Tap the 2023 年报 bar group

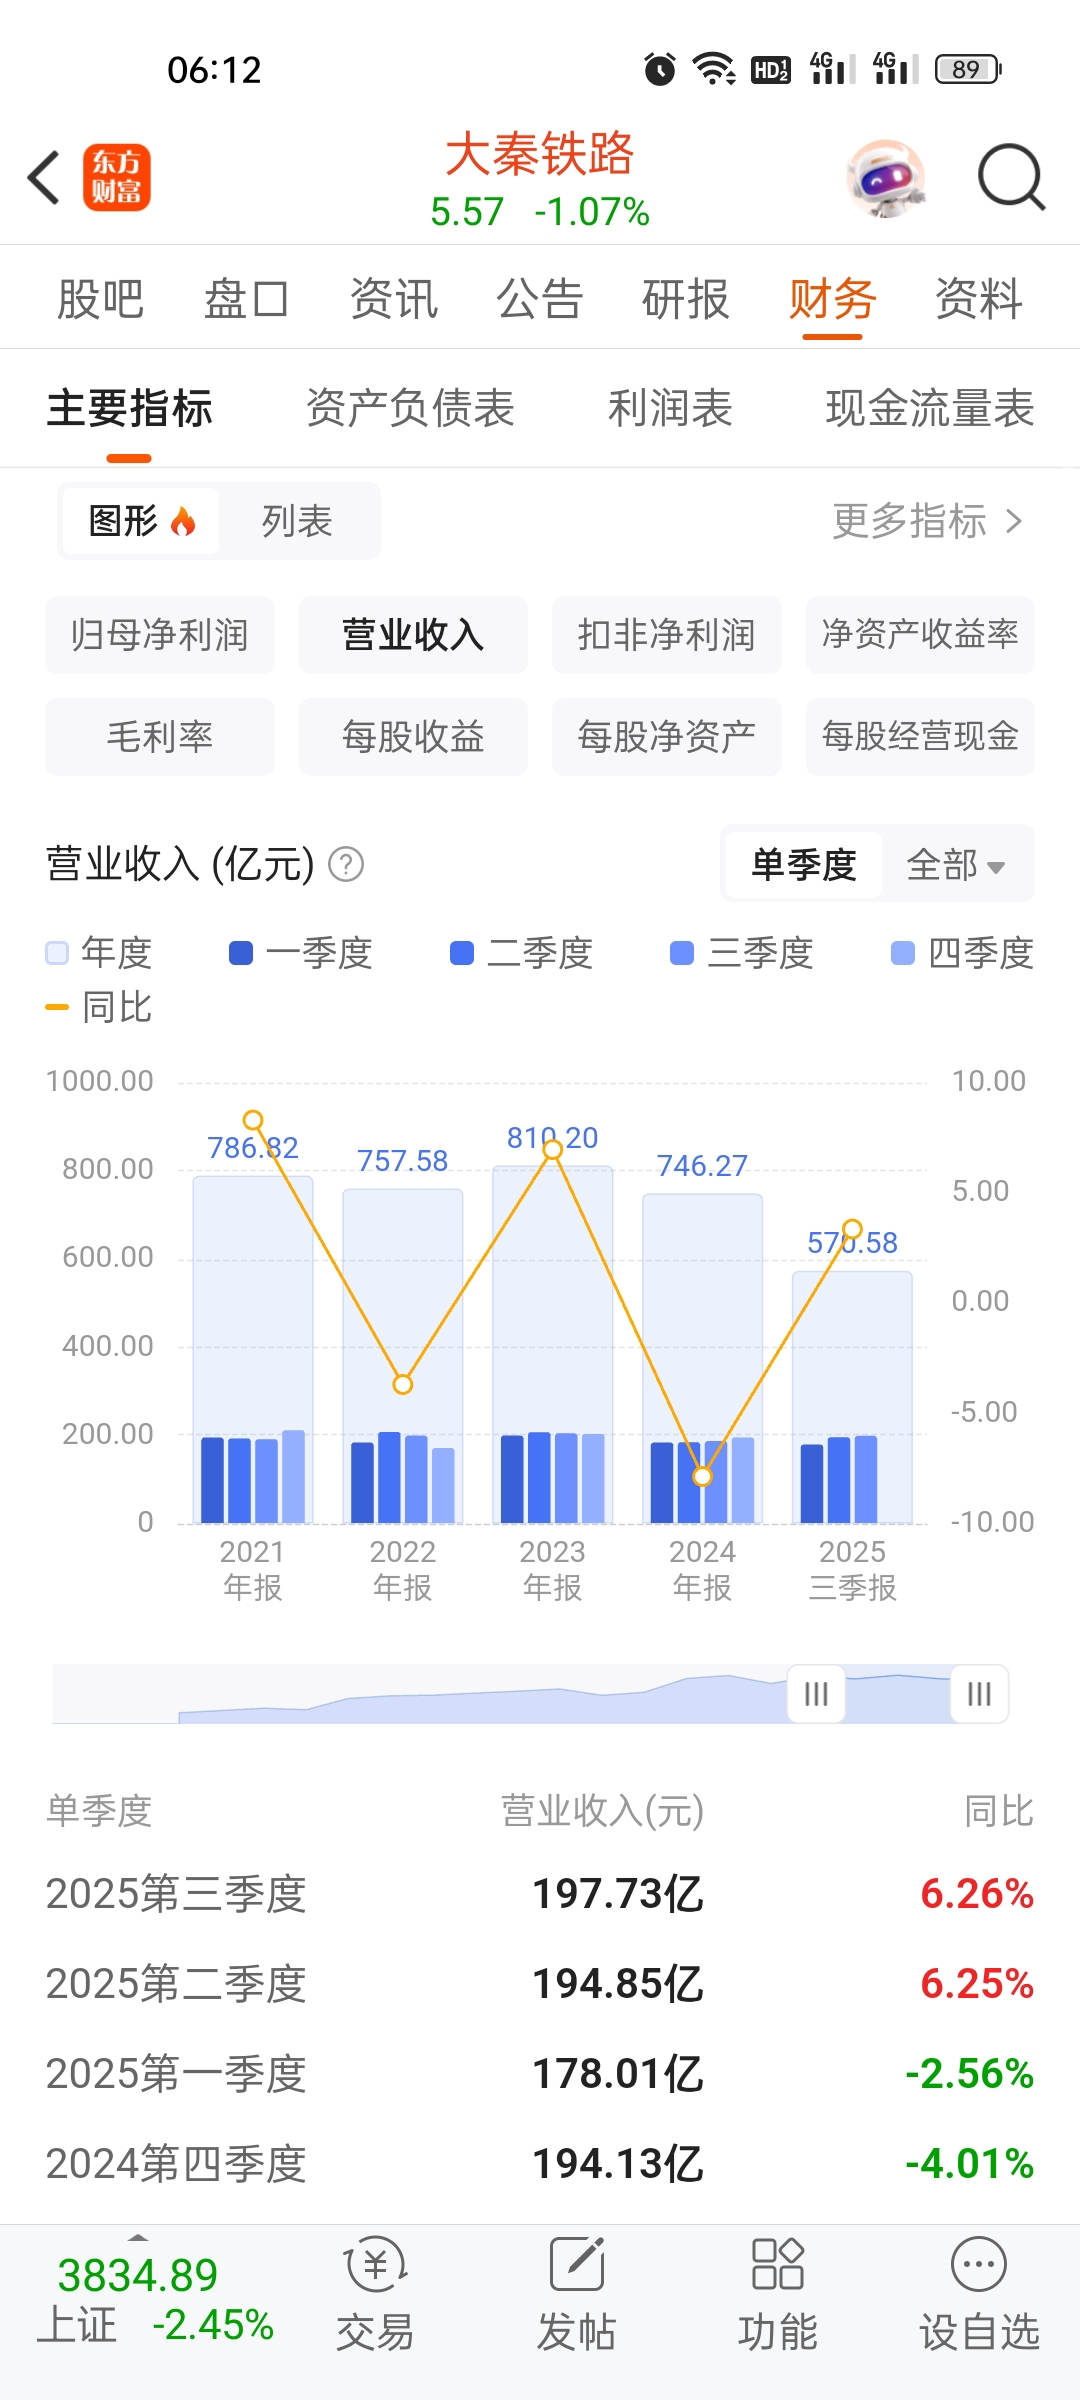coord(553,1345)
